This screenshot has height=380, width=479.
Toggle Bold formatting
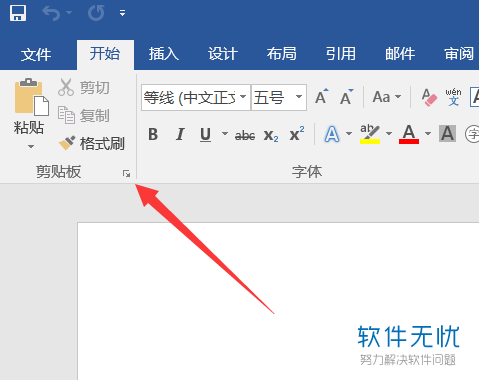click(153, 135)
